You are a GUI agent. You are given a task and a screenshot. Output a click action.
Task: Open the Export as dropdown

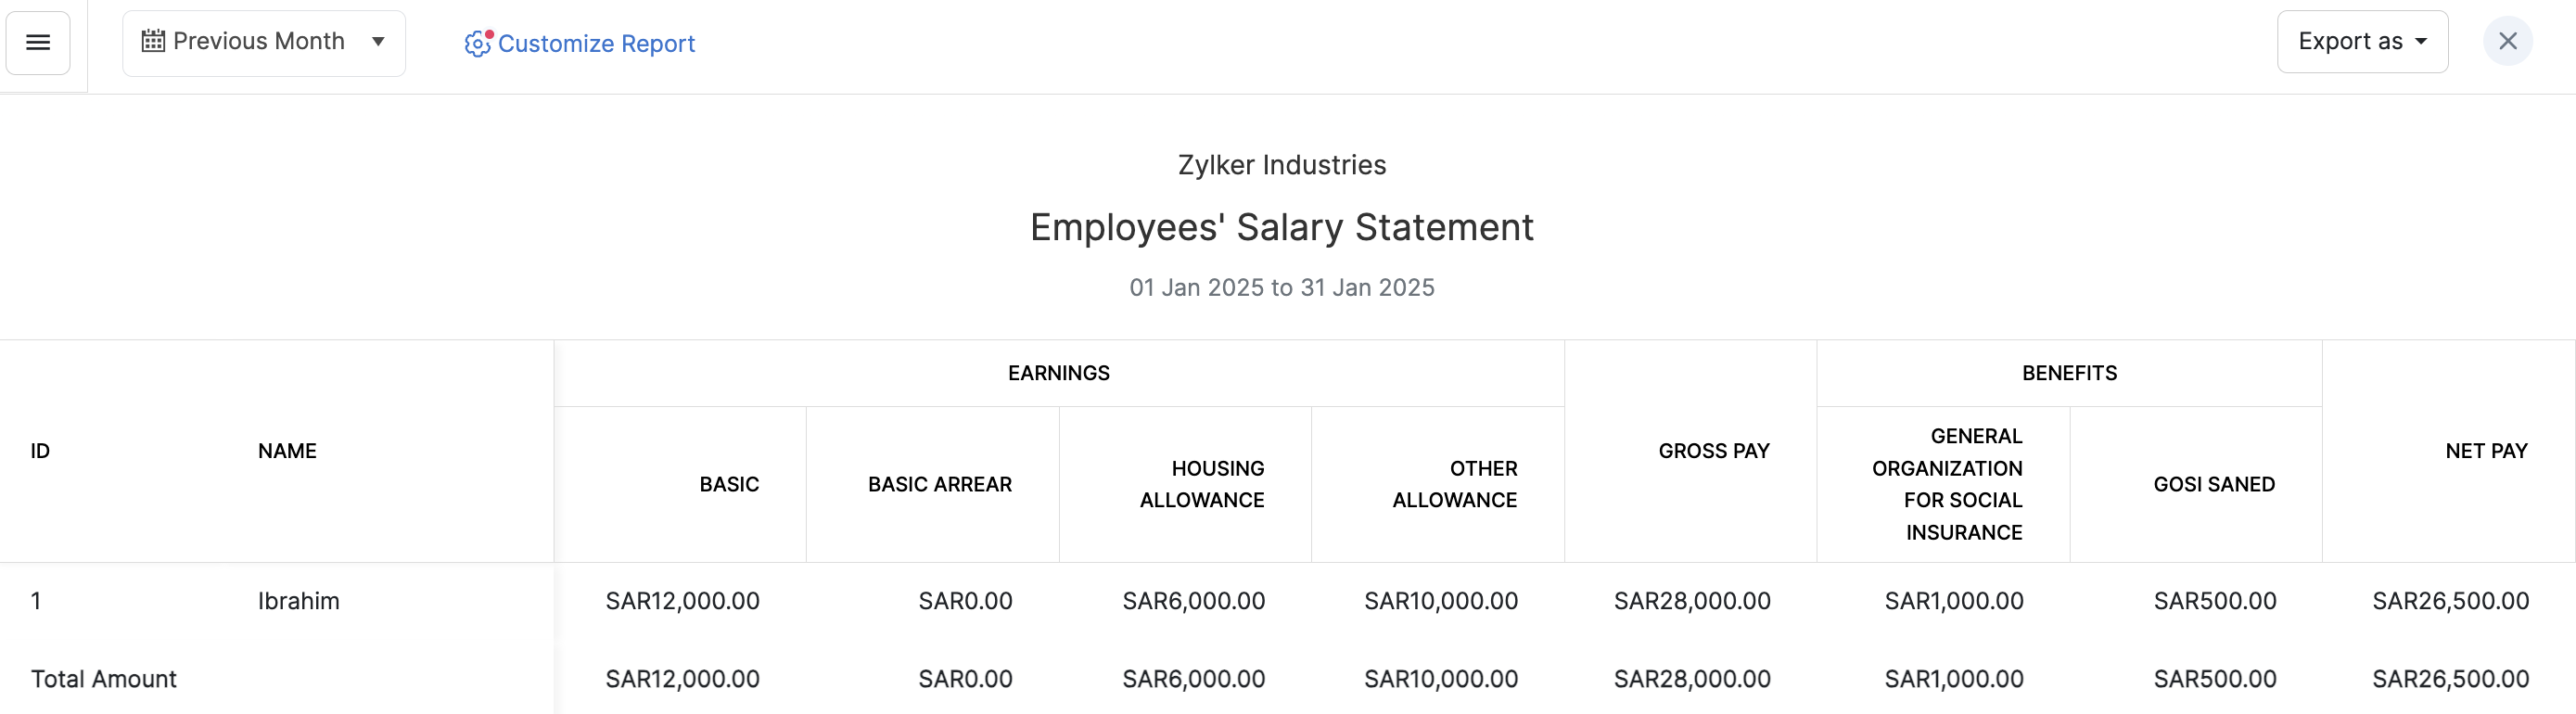[2361, 42]
